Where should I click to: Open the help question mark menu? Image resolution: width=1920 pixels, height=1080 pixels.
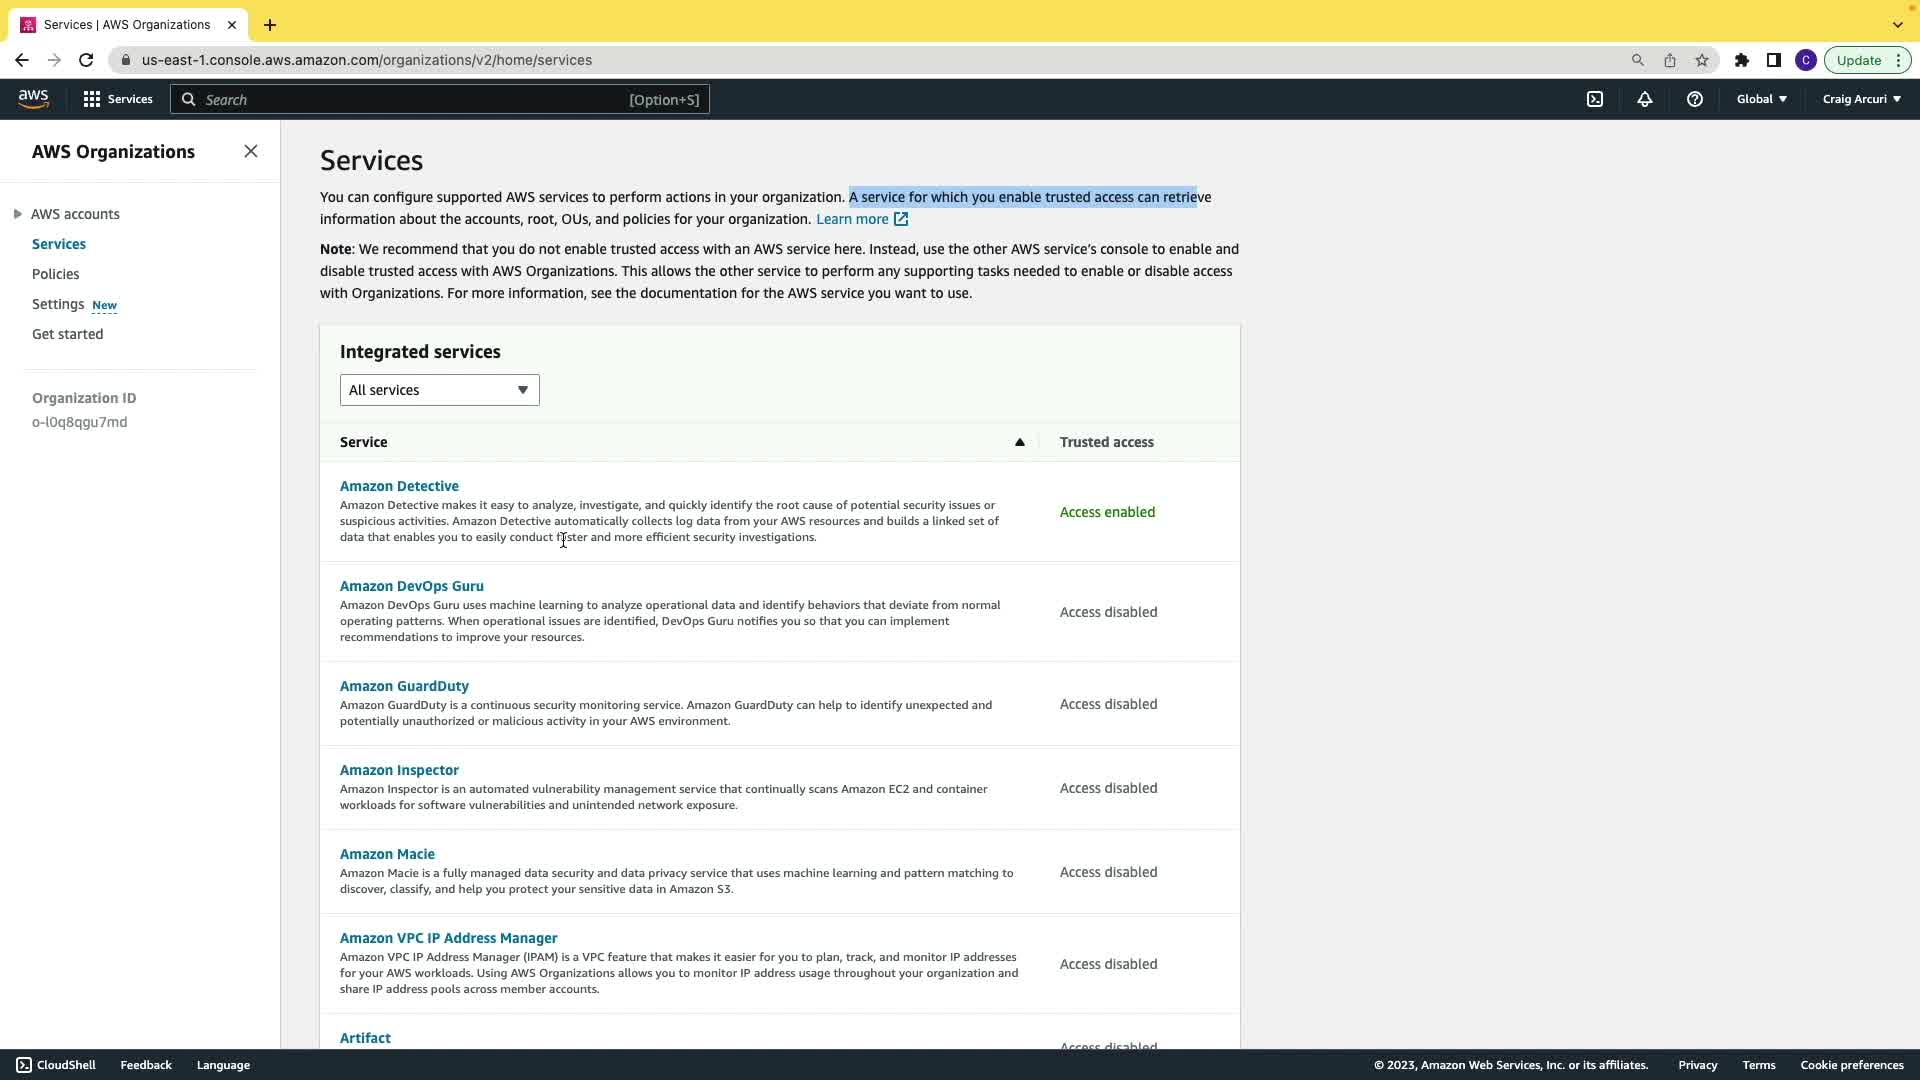tap(1695, 99)
